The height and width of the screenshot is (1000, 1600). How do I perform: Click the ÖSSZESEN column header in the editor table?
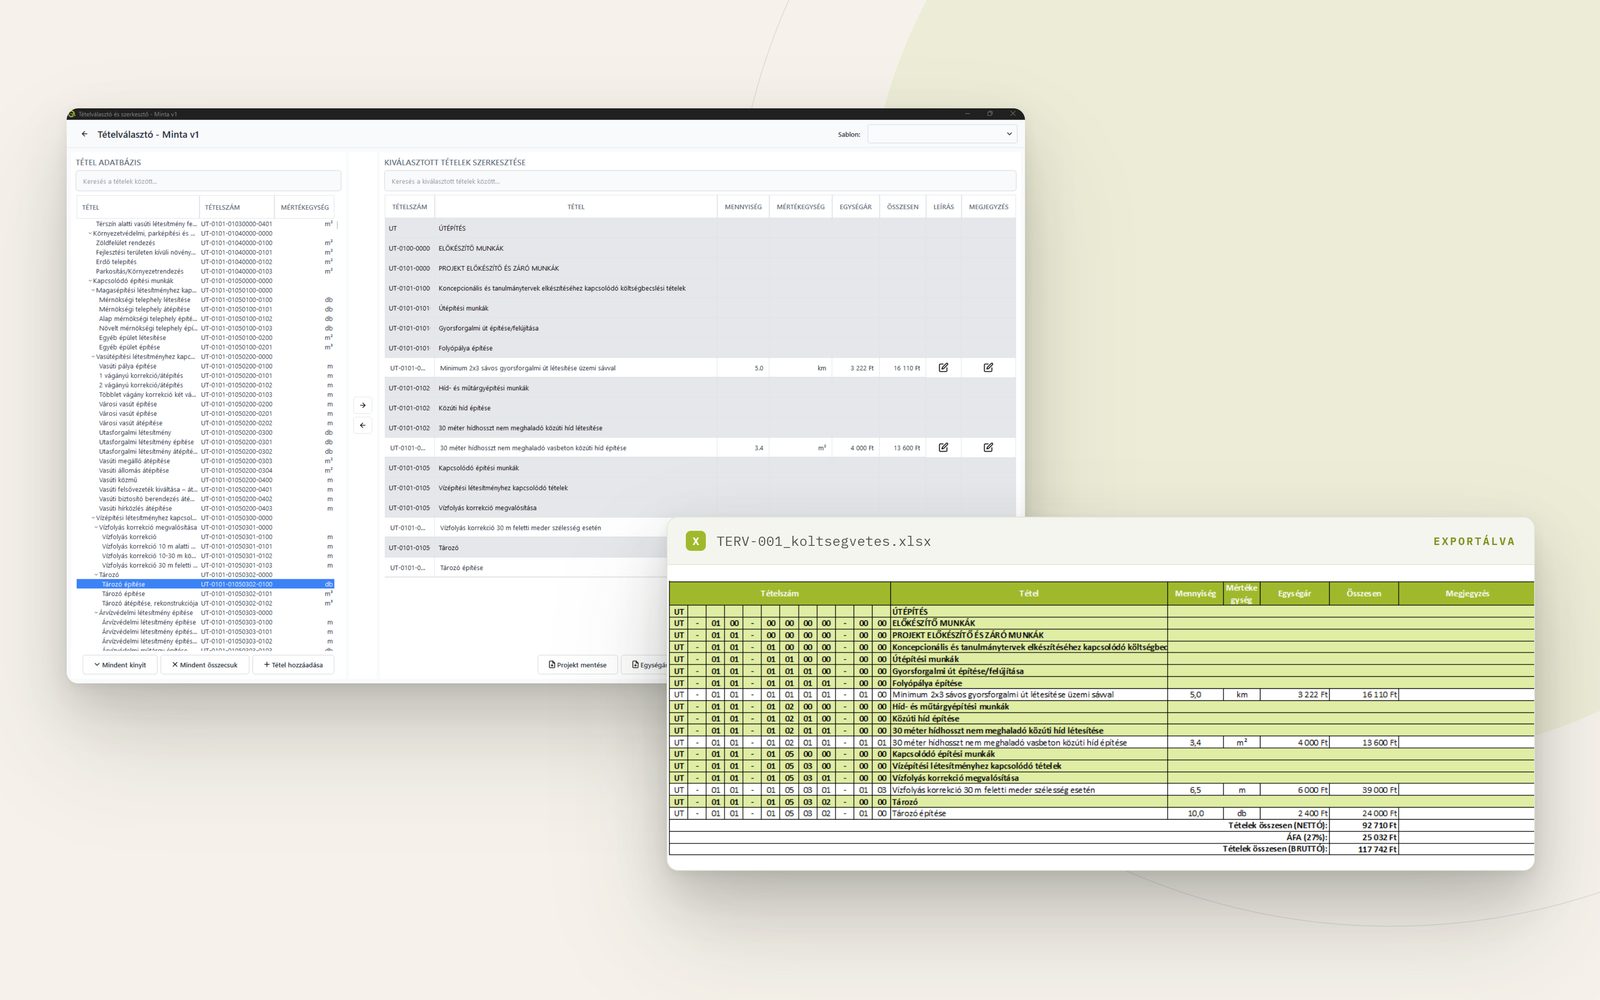[903, 207]
